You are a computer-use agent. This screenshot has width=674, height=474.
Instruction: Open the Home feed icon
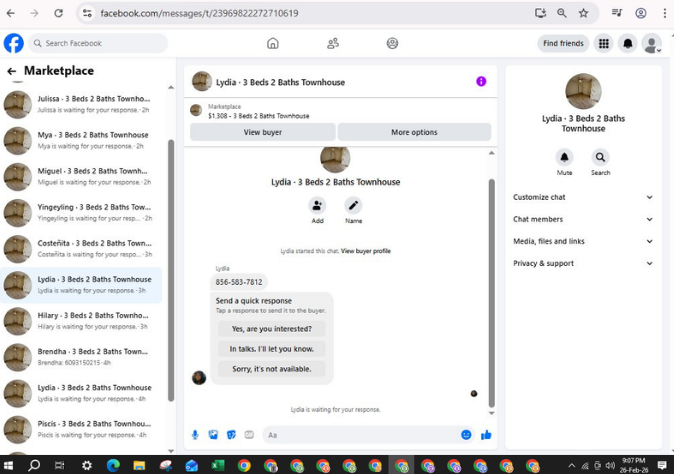[x=273, y=43]
